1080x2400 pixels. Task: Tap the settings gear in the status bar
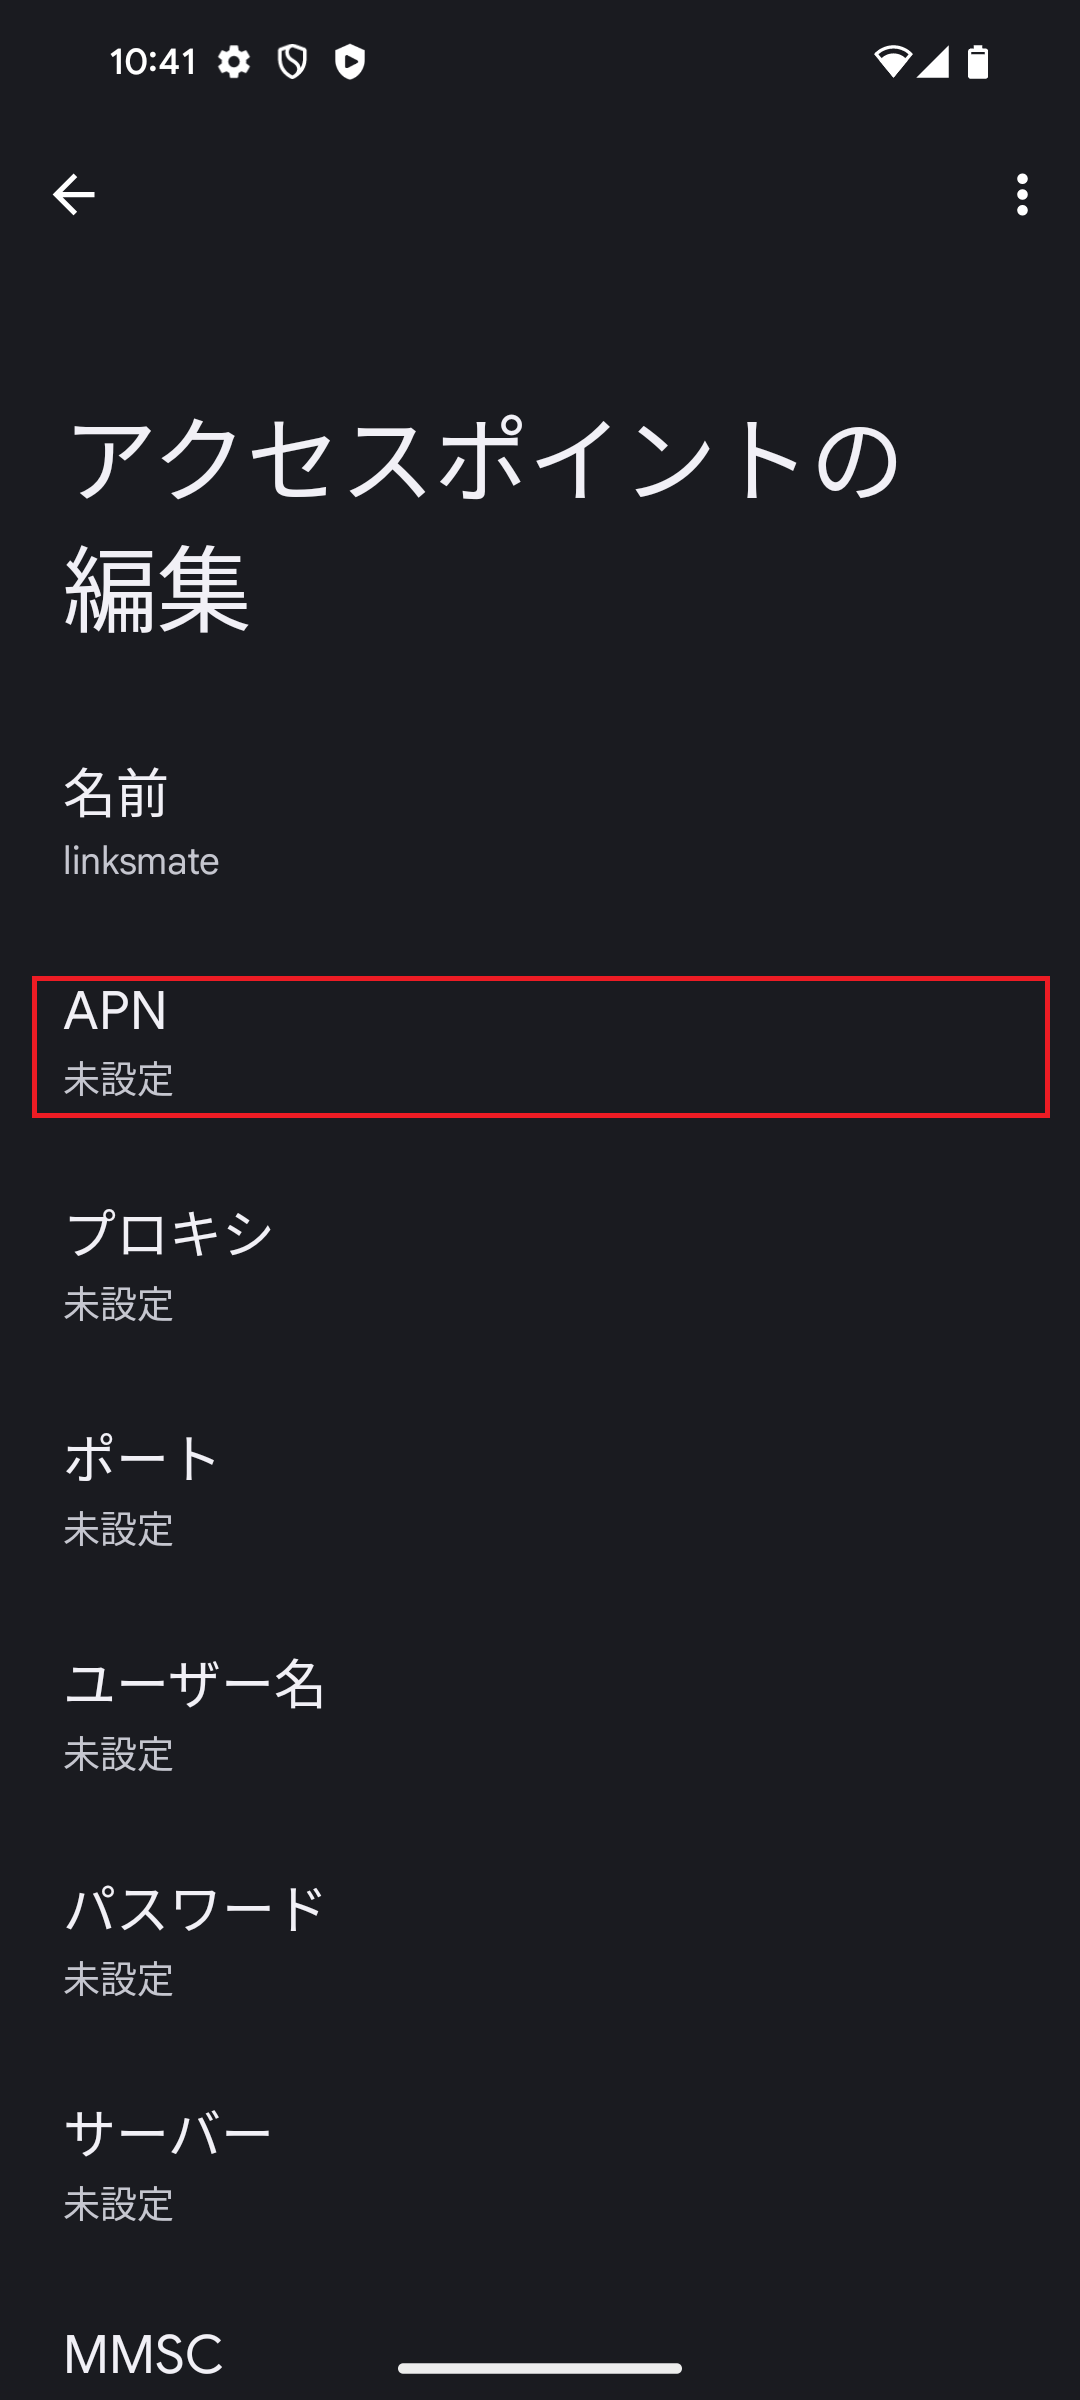(x=232, y=61)
